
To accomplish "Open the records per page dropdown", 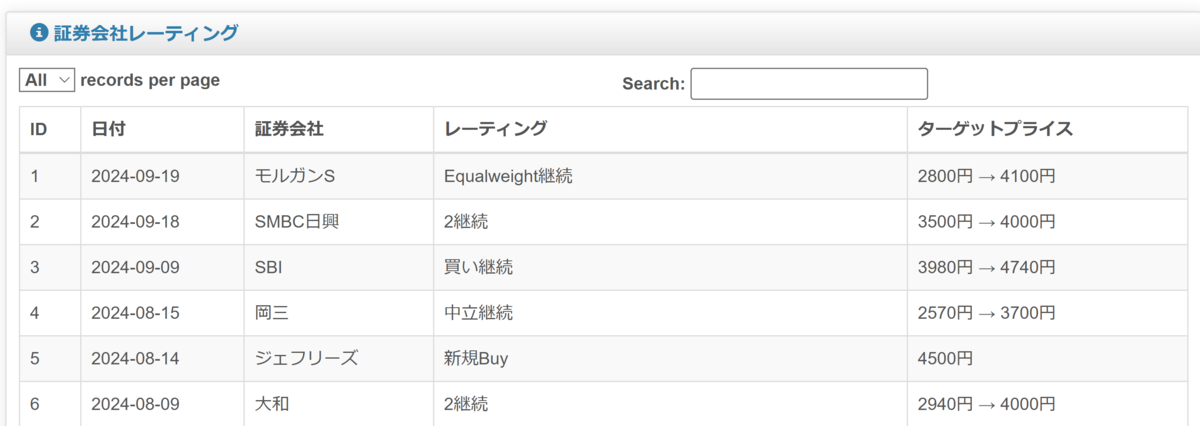I will (47, 80).
